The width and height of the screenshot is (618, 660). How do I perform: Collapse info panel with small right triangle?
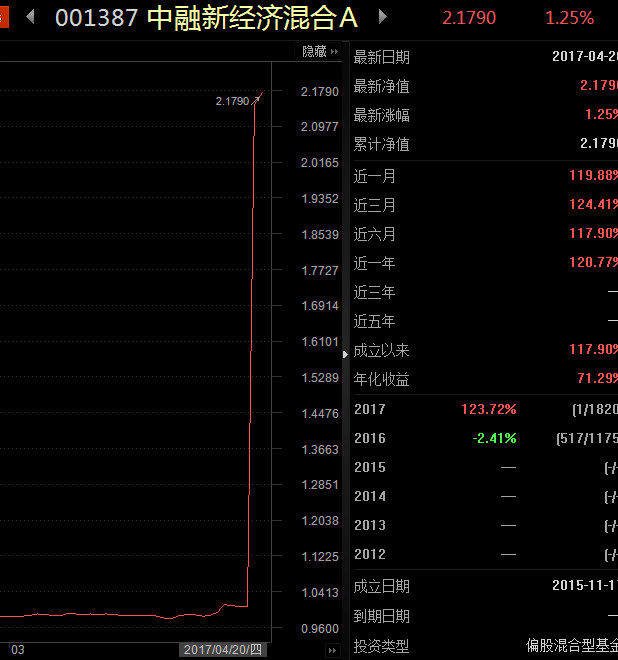tap(346, 354)
